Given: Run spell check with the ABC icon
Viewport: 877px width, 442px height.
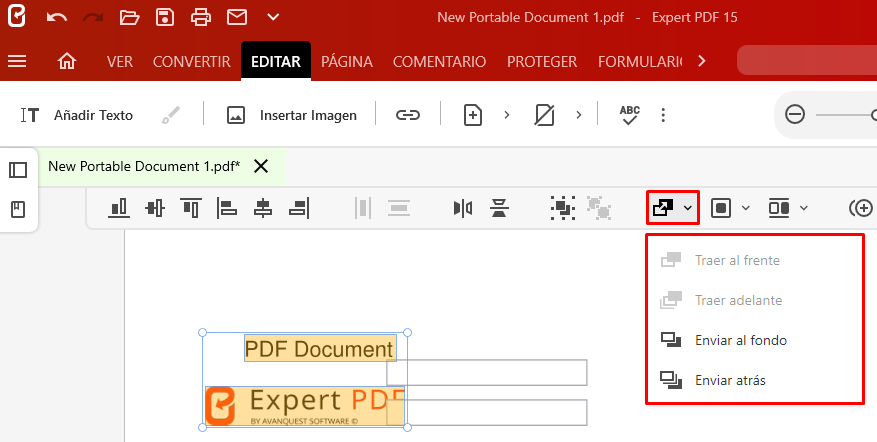Looking at the screenshot, I should tap(630, 115).
